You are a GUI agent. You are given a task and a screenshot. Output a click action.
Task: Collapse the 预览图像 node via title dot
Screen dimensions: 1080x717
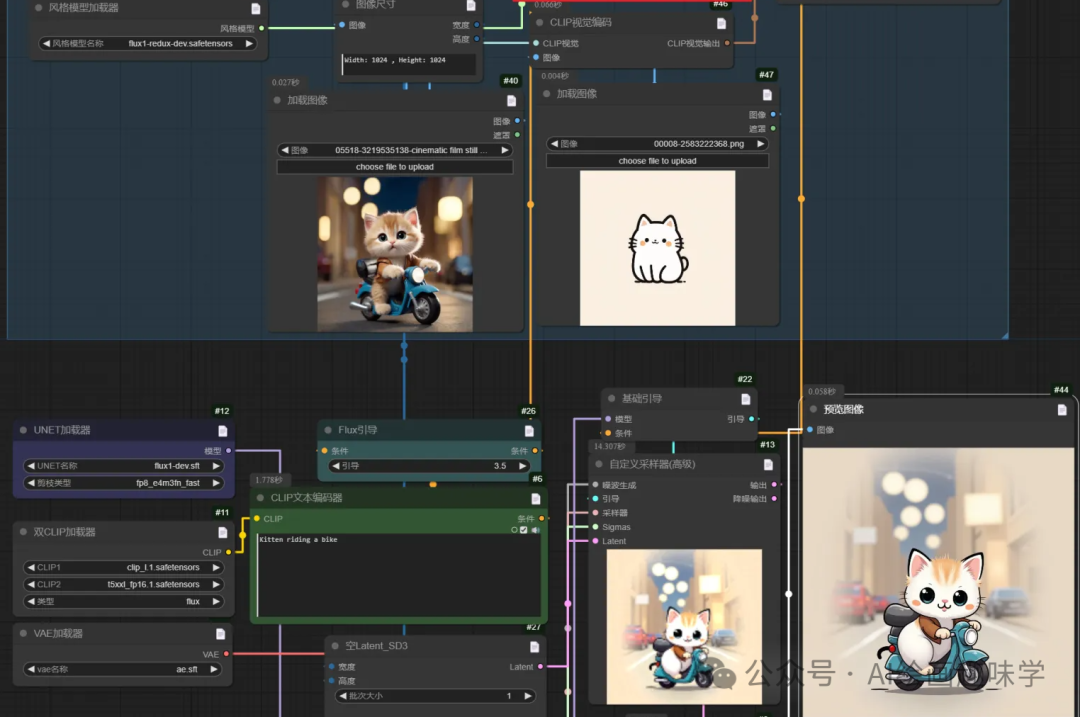pos(813,409)
